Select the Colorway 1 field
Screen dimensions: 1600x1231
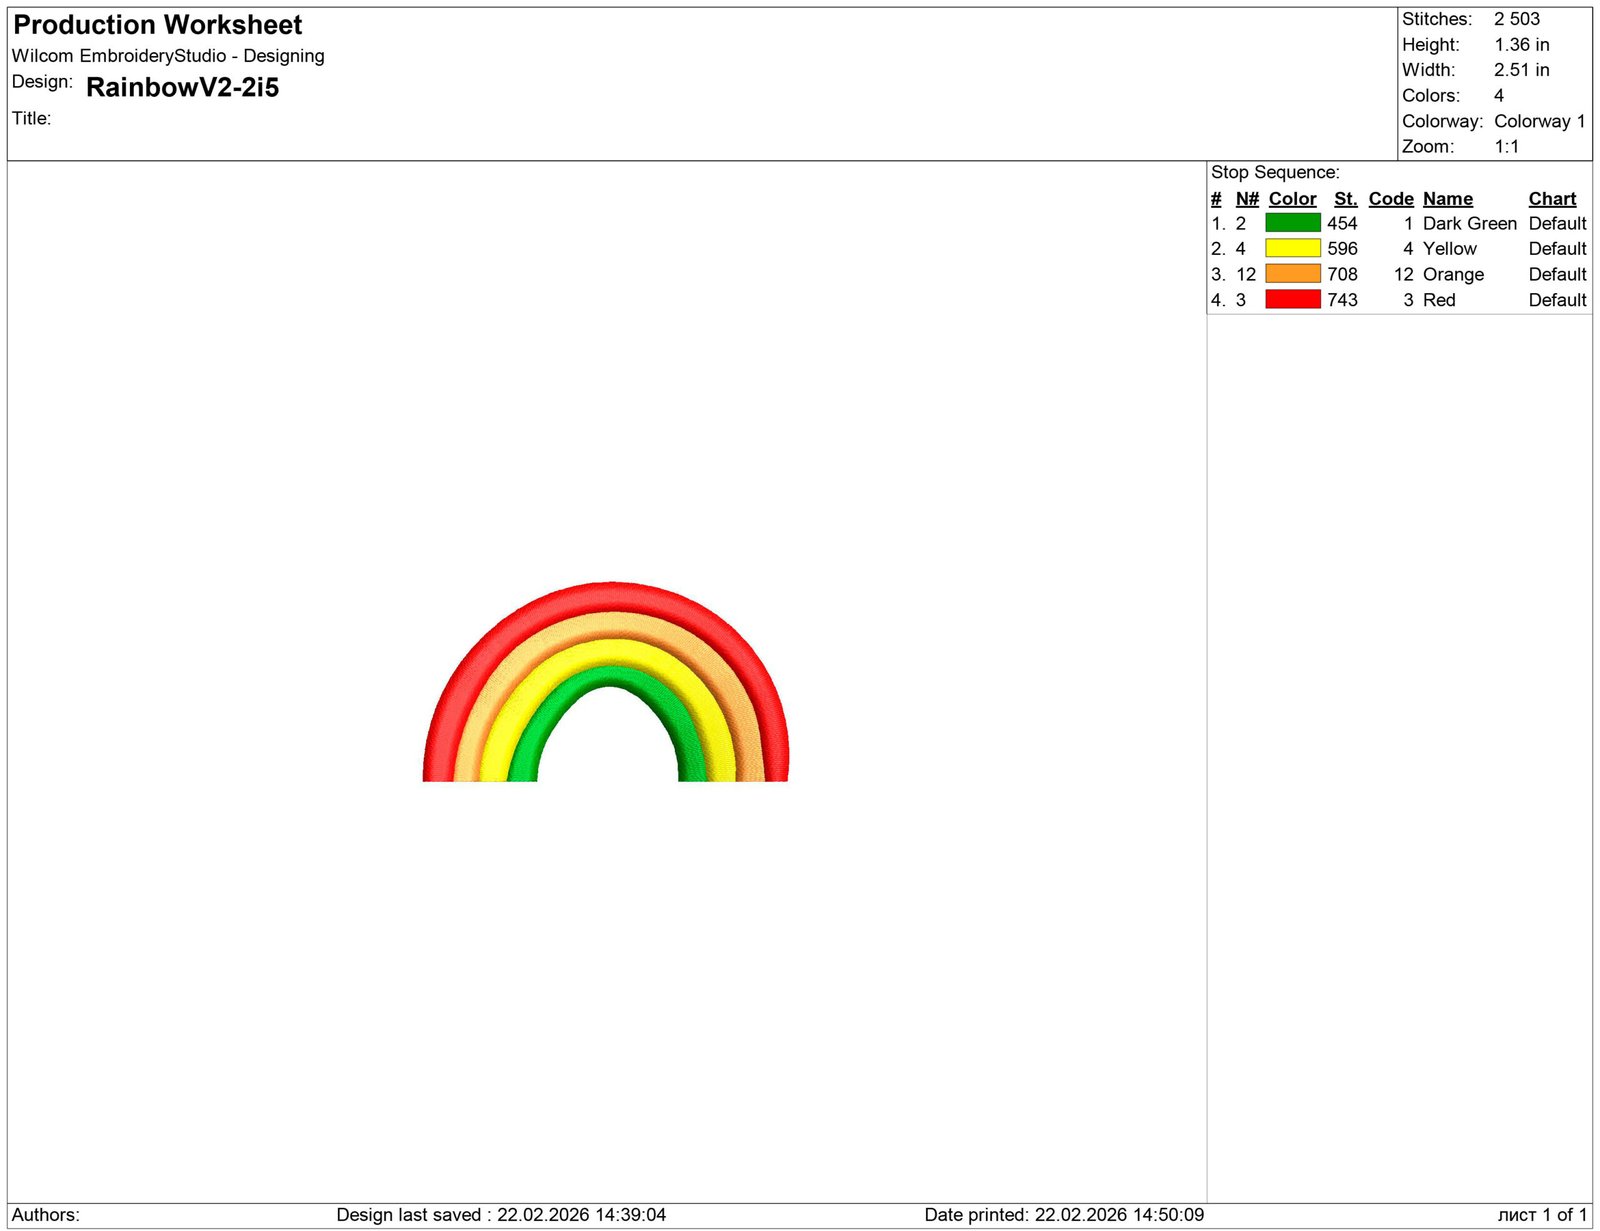pos(1539,121)
